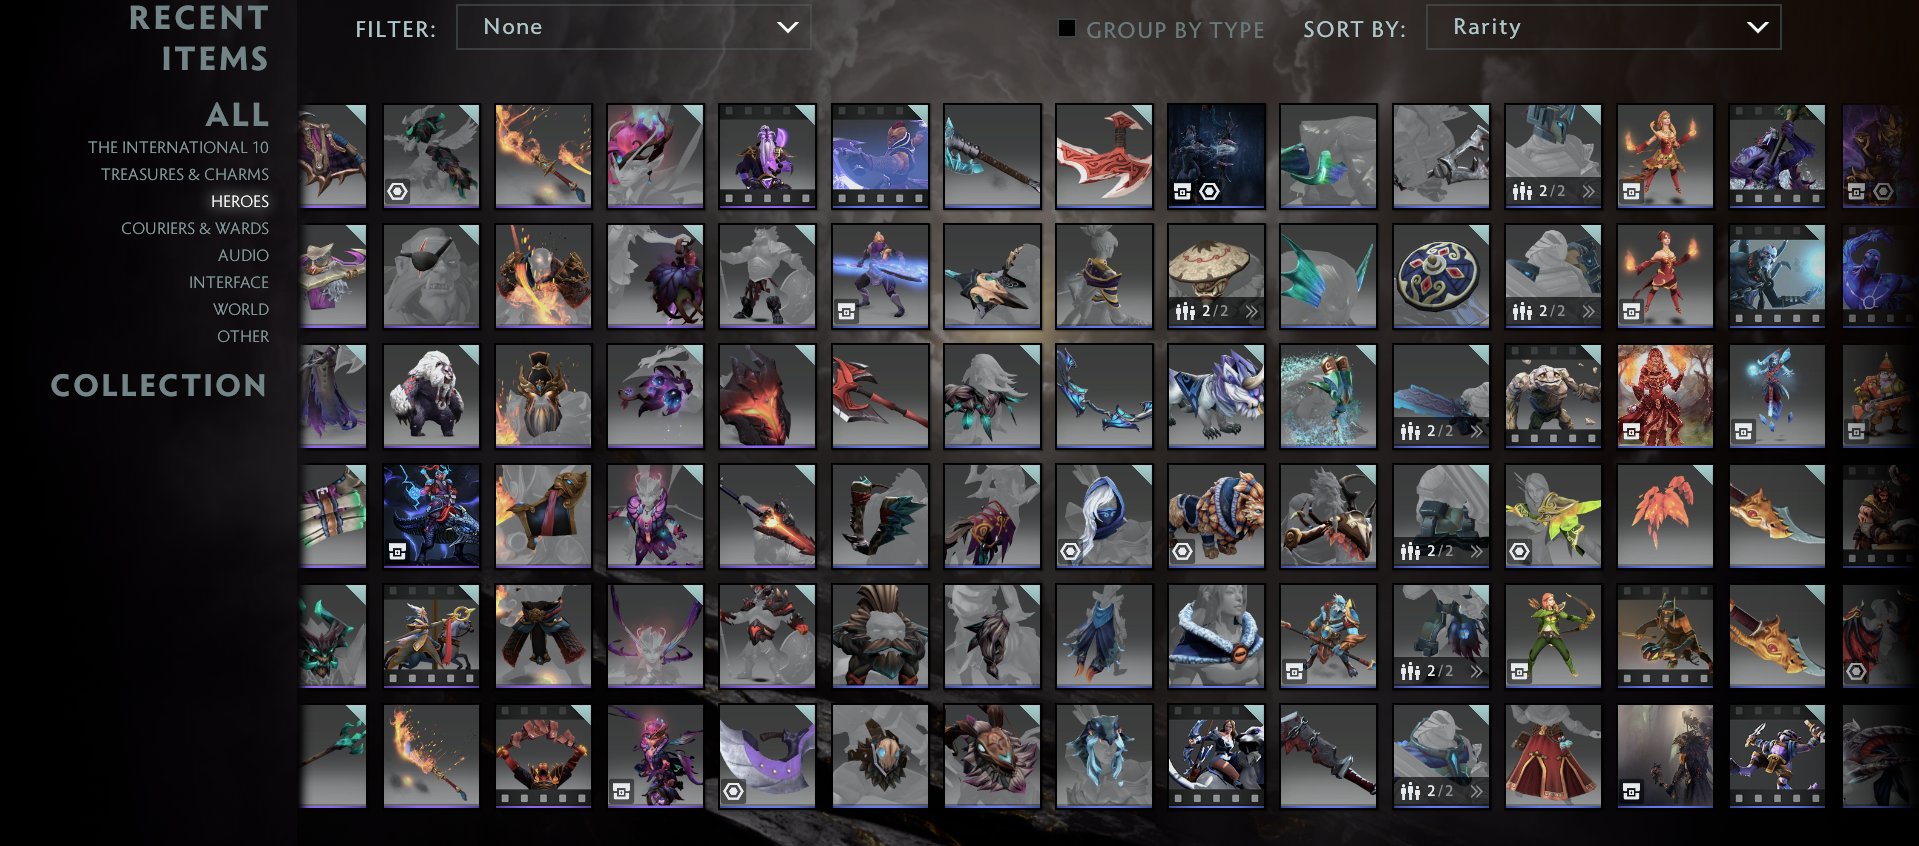This screenshot has height=846, width=1919.
Task: Expand the first row 2/2 bundle arrow
Action: [x=1588, y=191]
